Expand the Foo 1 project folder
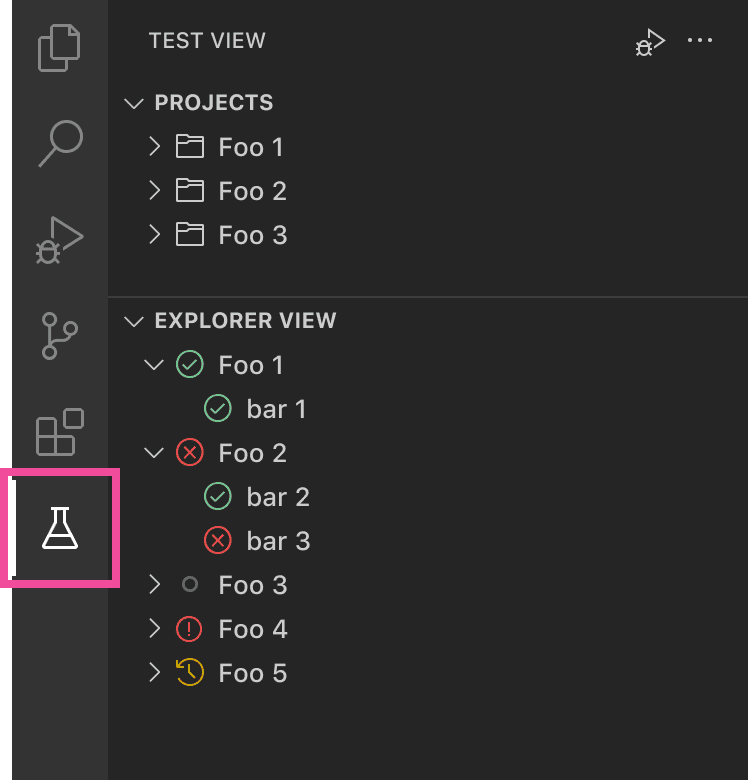 coord(154,147)
